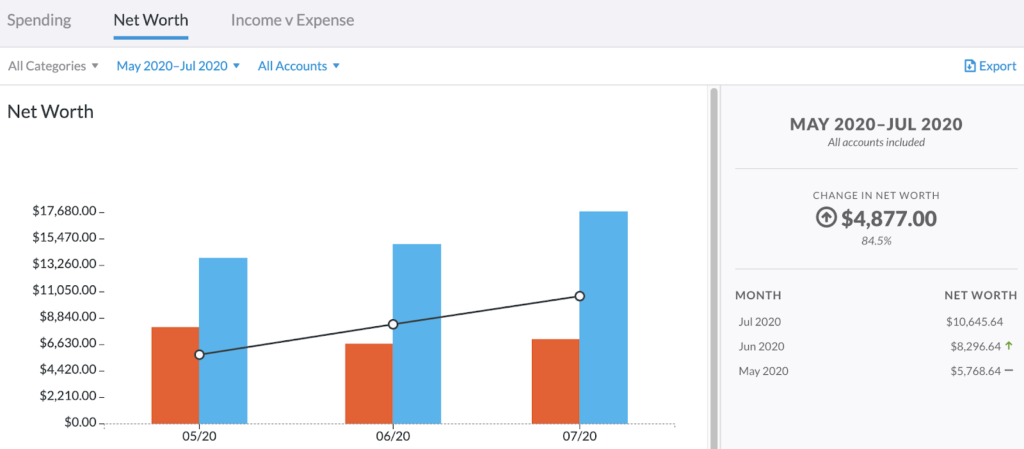
Task: Select the Net Worth tab
Action: tap(151, 20)
